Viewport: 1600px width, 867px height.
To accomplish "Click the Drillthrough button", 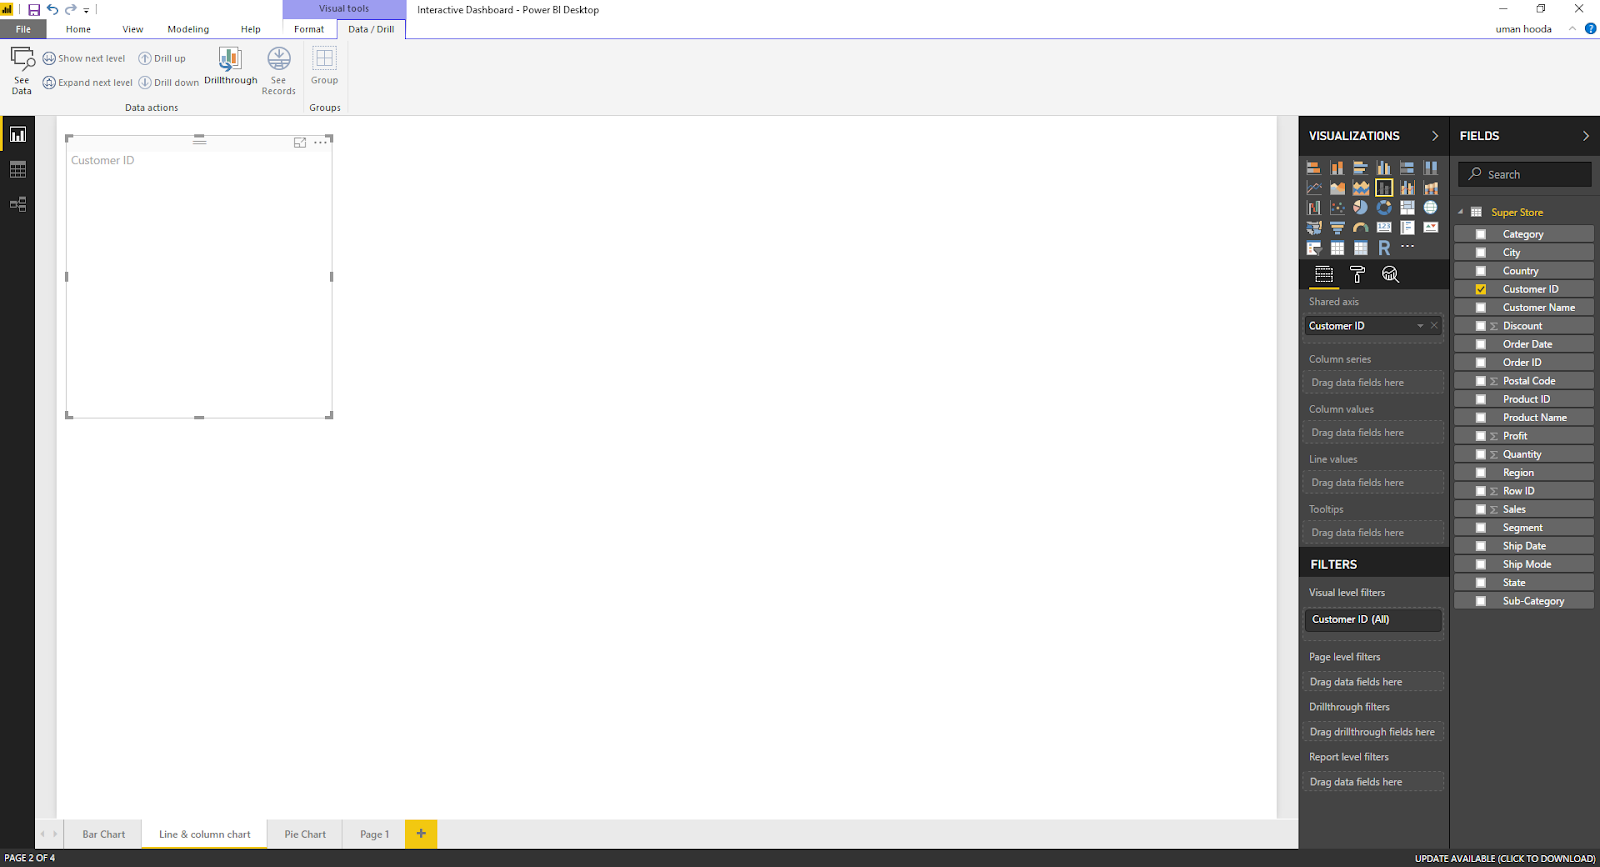I will click(231, 66).
